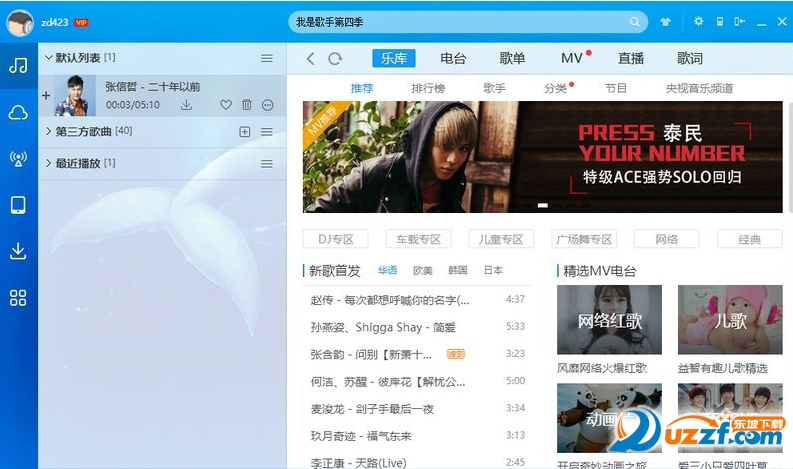This screenshot has height=469, width=793.
Task: Open the DJ专区 zone
Action: (336, 239)
